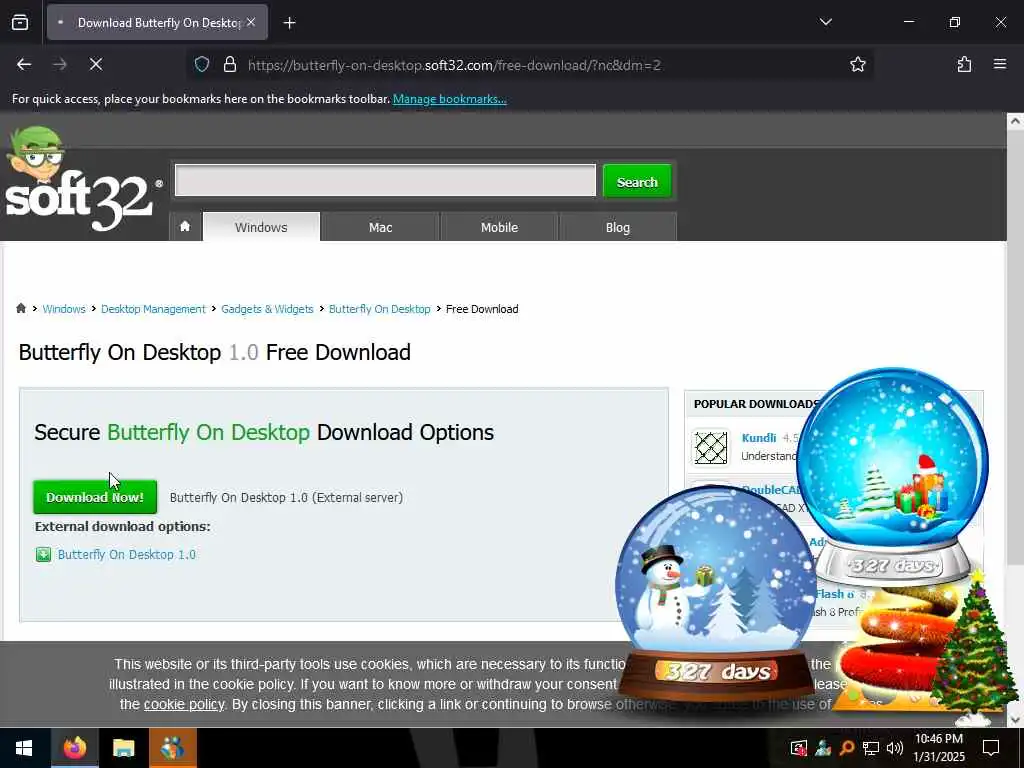The width and height of the screenshot is (1024, 768).
Task: Open the Windows notification center
Action: point(991,748)
